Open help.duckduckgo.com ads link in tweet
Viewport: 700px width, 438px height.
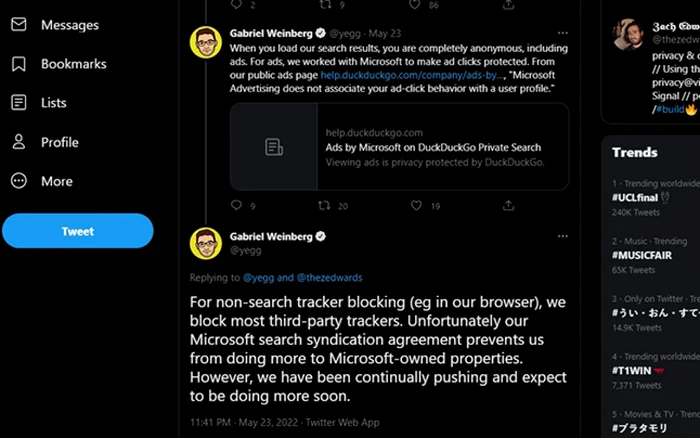click(412, 75)
